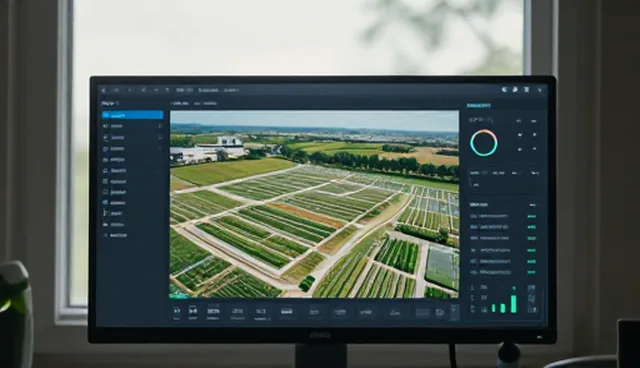The width and height of the screenshot is (640, 368).
Task: Click the back arrow in the top toolbar
Action: click(x=104, y=90)
